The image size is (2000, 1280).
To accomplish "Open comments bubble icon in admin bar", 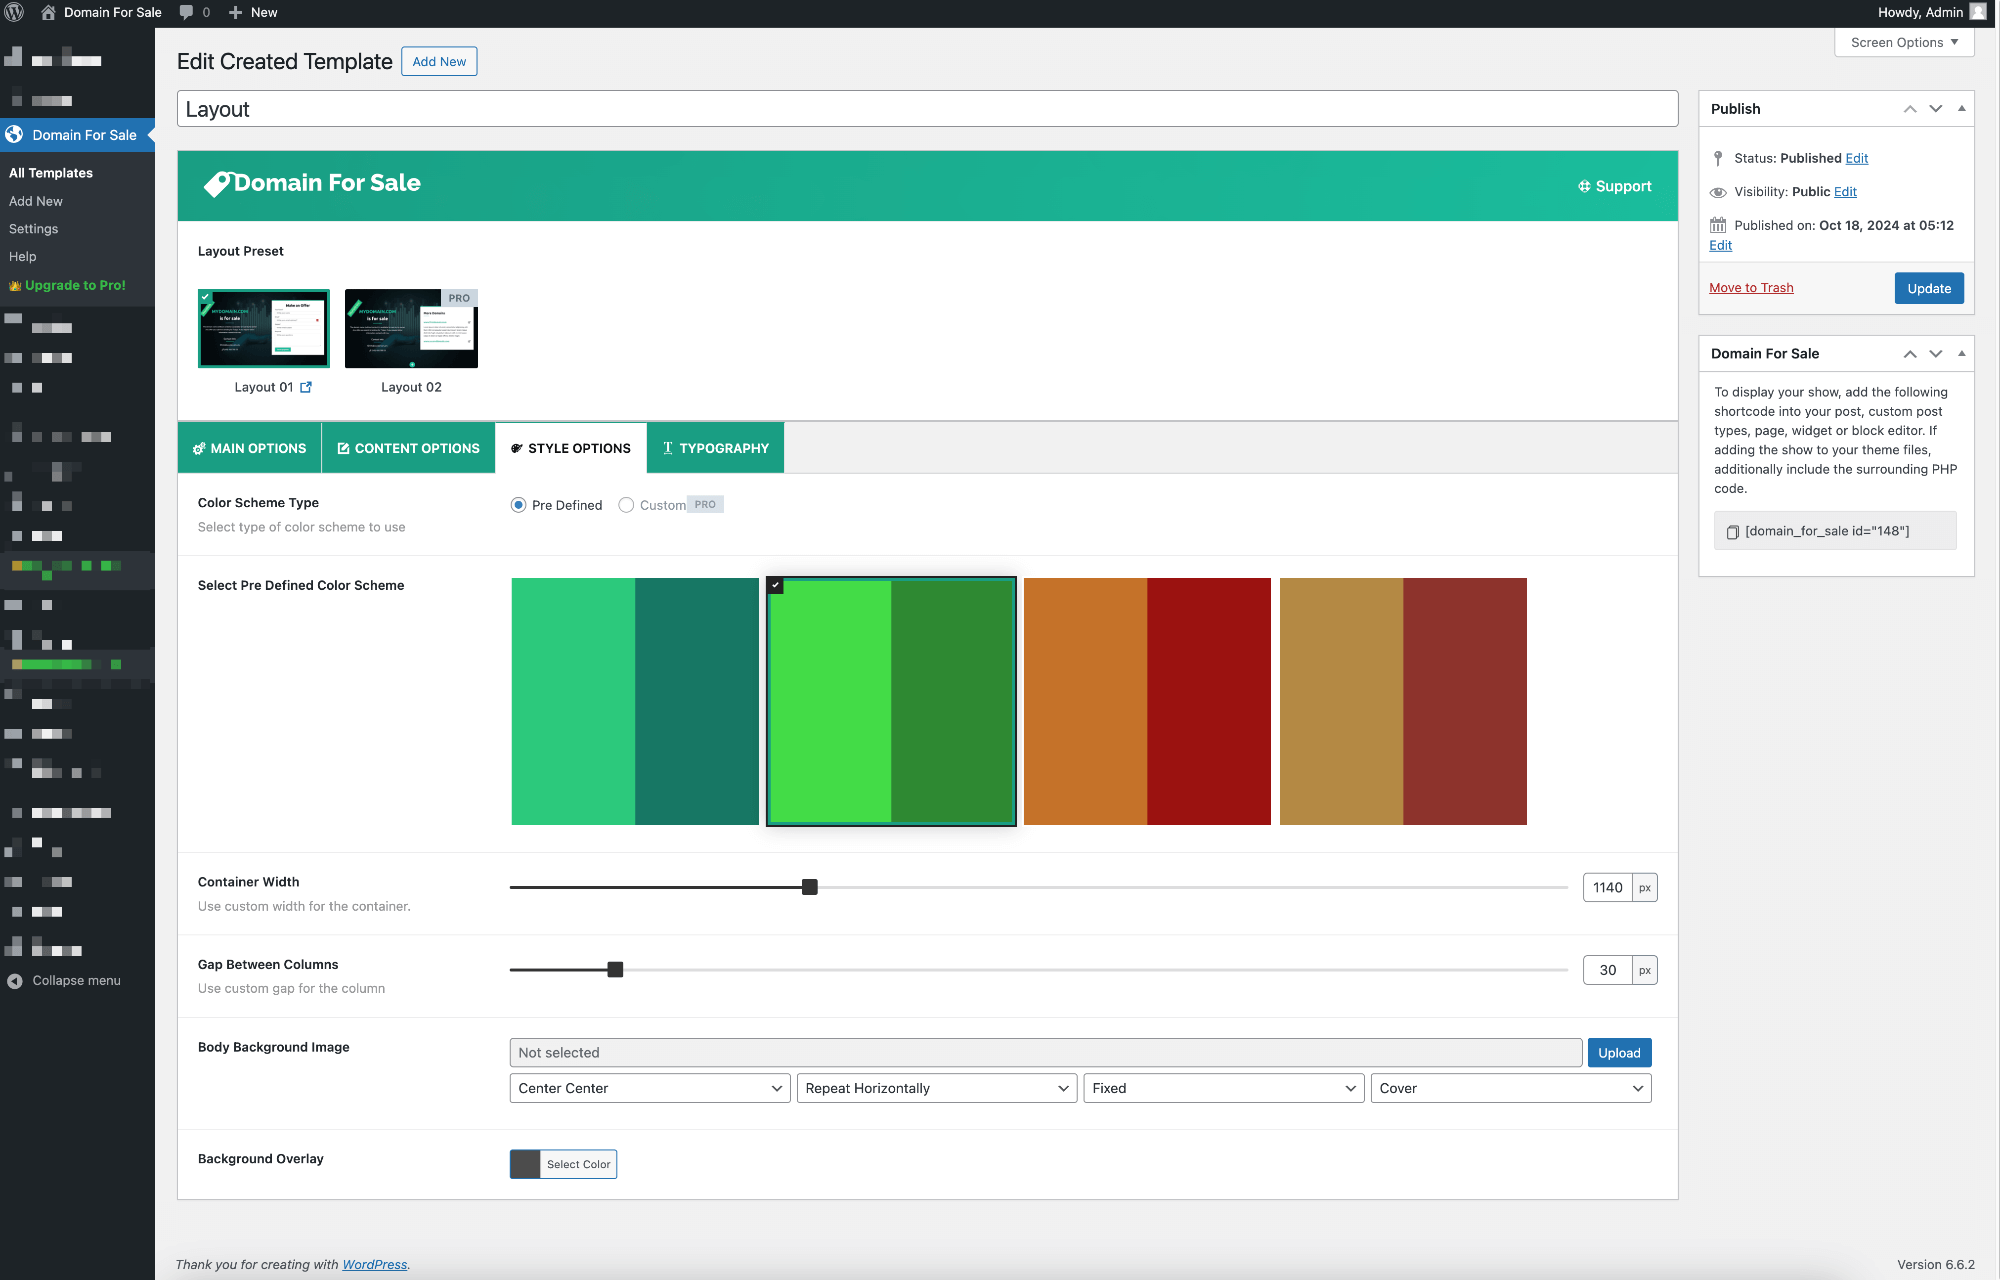I will click(186, 12).
